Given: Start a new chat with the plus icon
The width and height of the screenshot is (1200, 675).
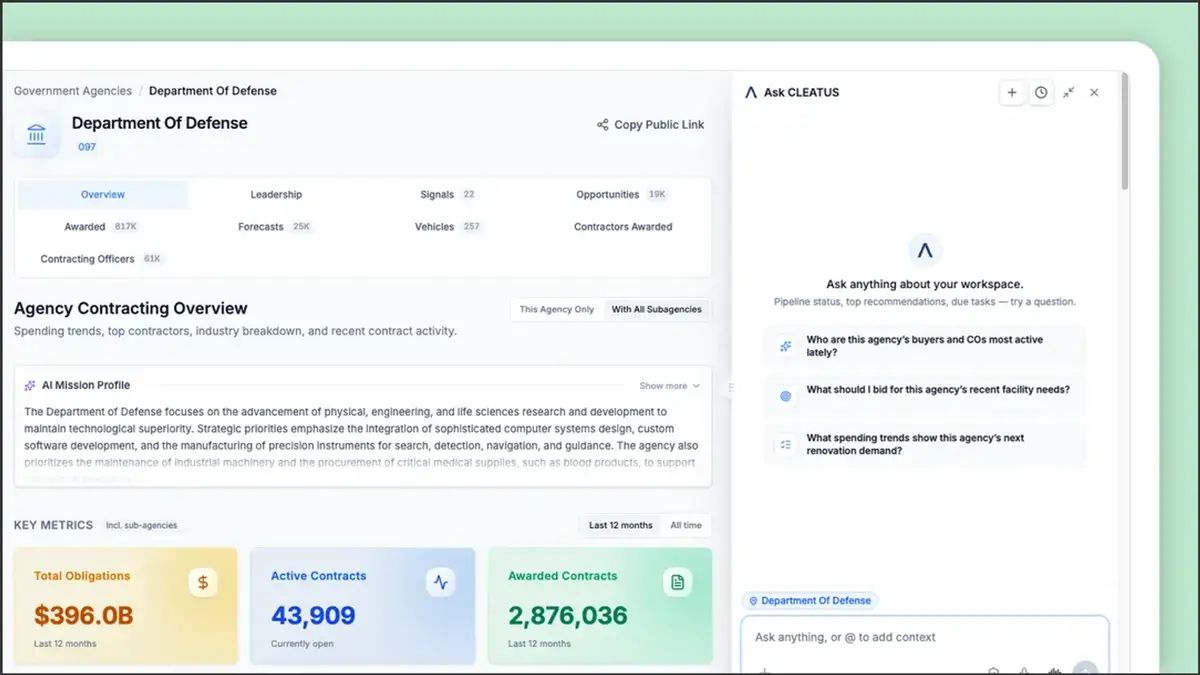Looking at the screenshot, I should [1012, 92].
